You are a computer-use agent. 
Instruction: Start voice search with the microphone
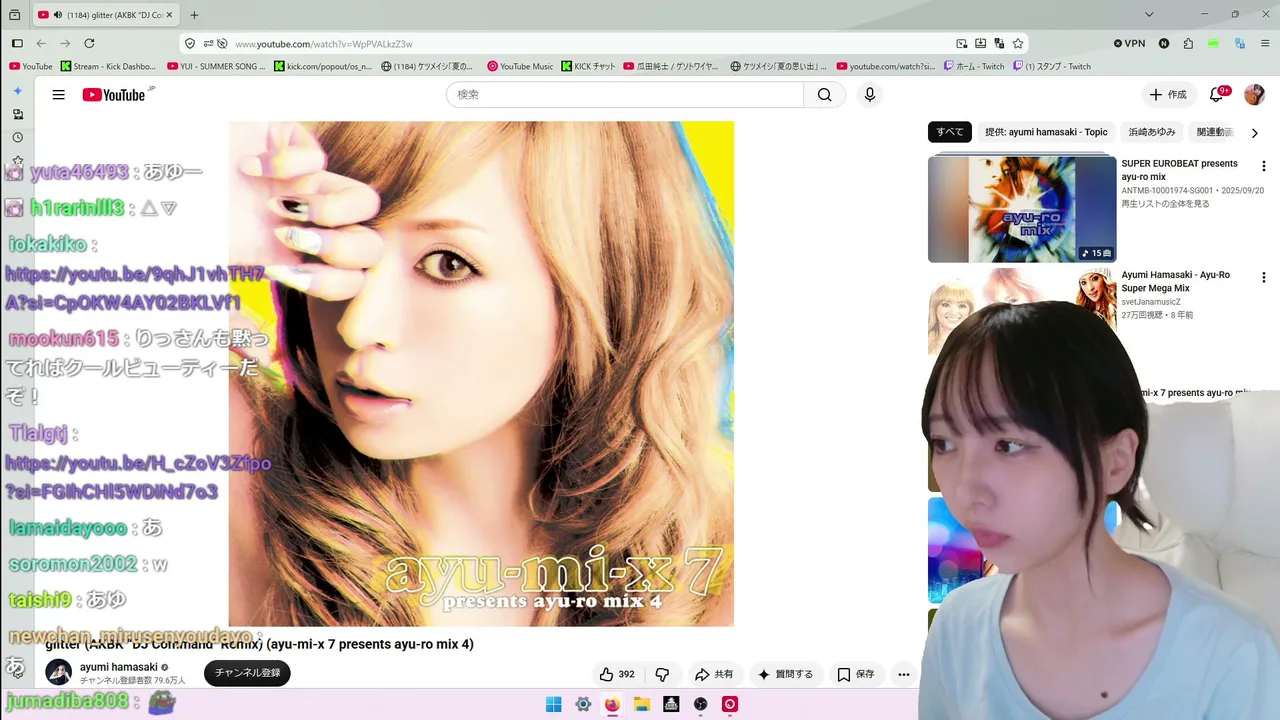pos(870,95)
